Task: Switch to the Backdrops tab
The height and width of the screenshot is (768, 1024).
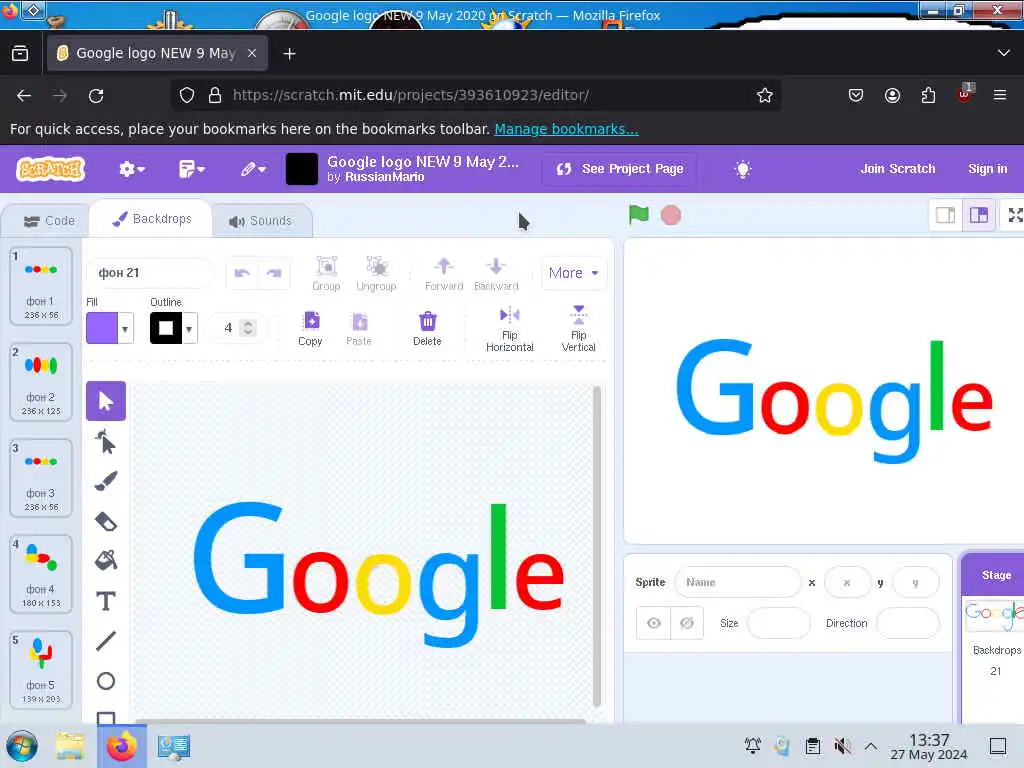Action: (152, 219)
